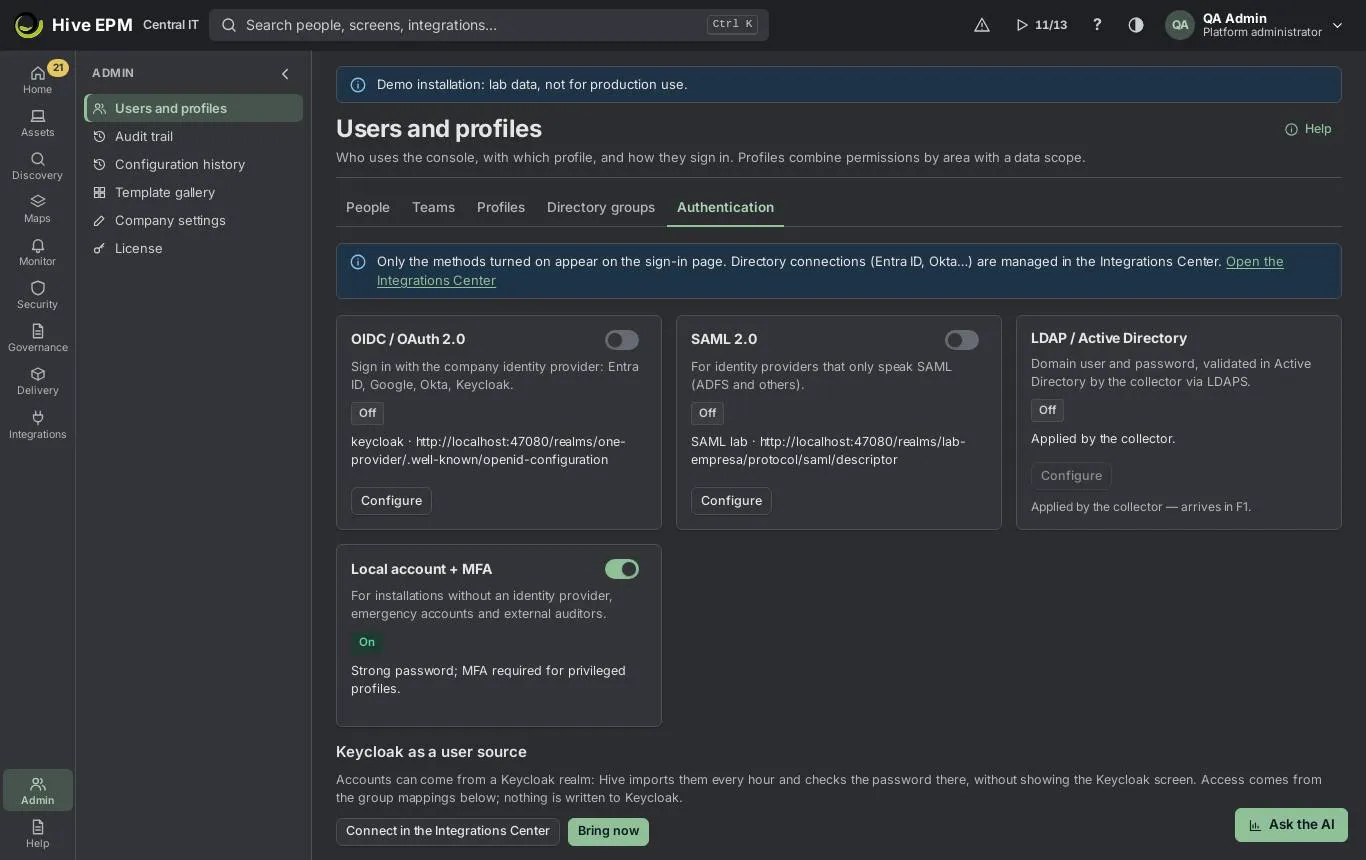Go to the Security shield section

37,295
